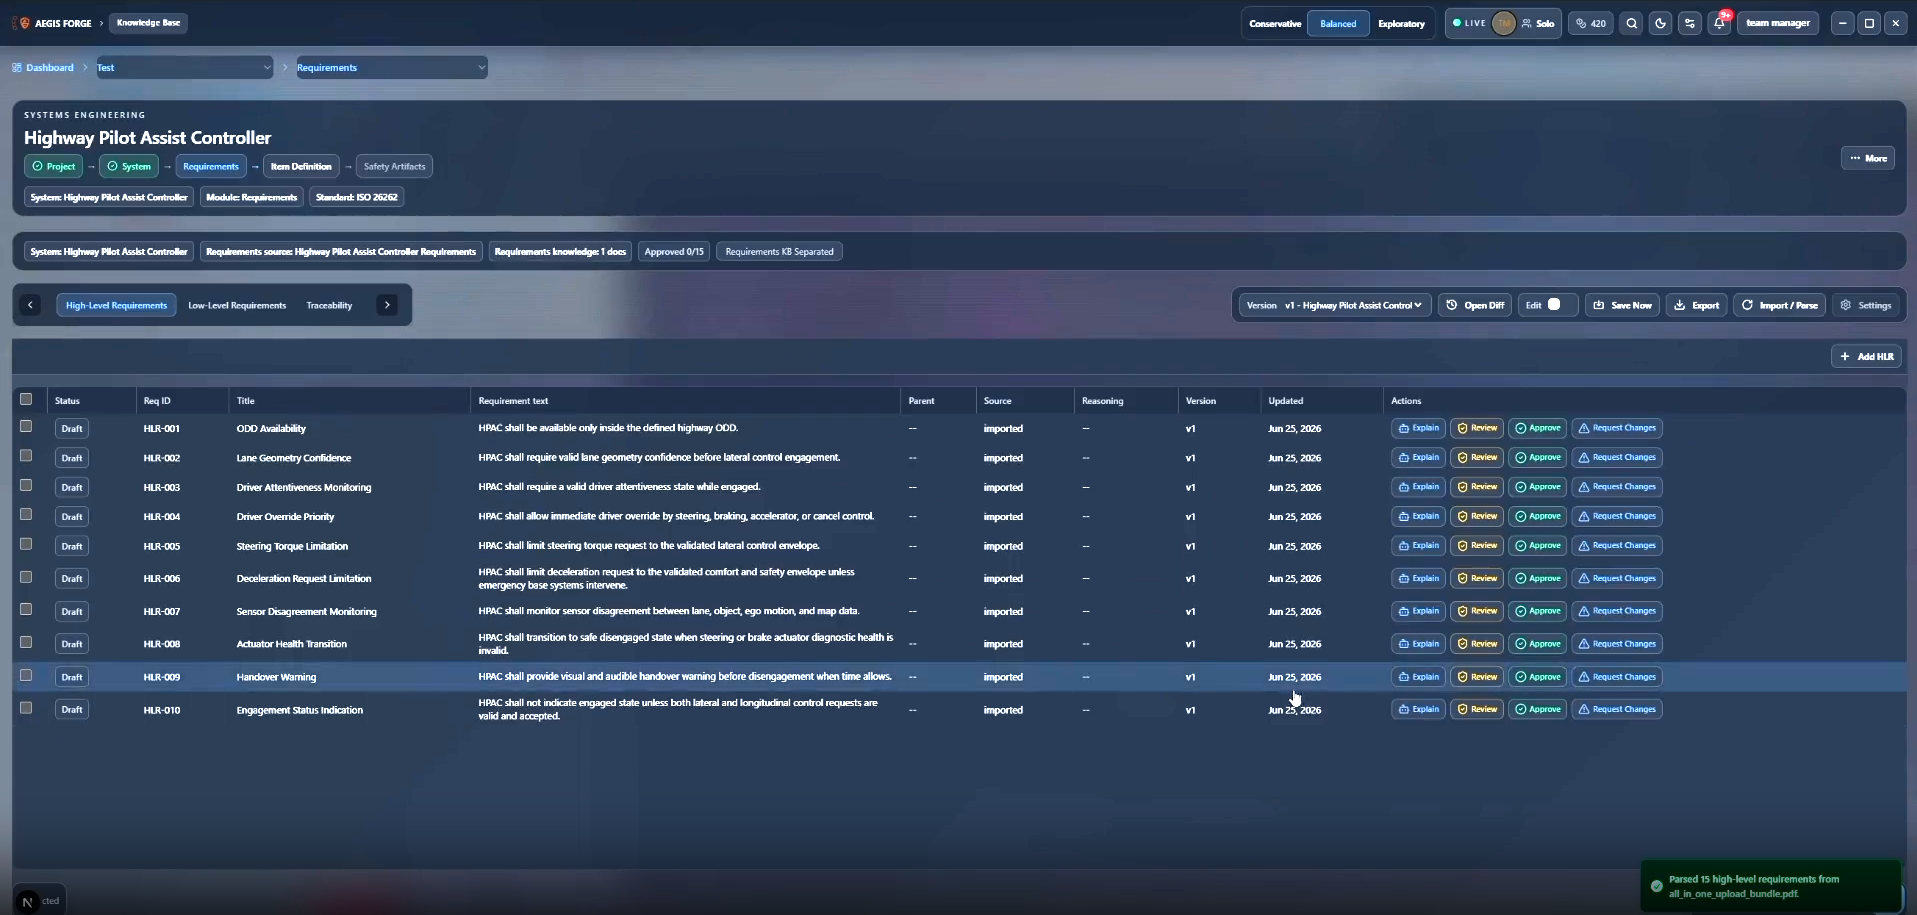Open the Knowledge Base button
The width and height of the screenshot is (1917, 915).
click(149, 23)
